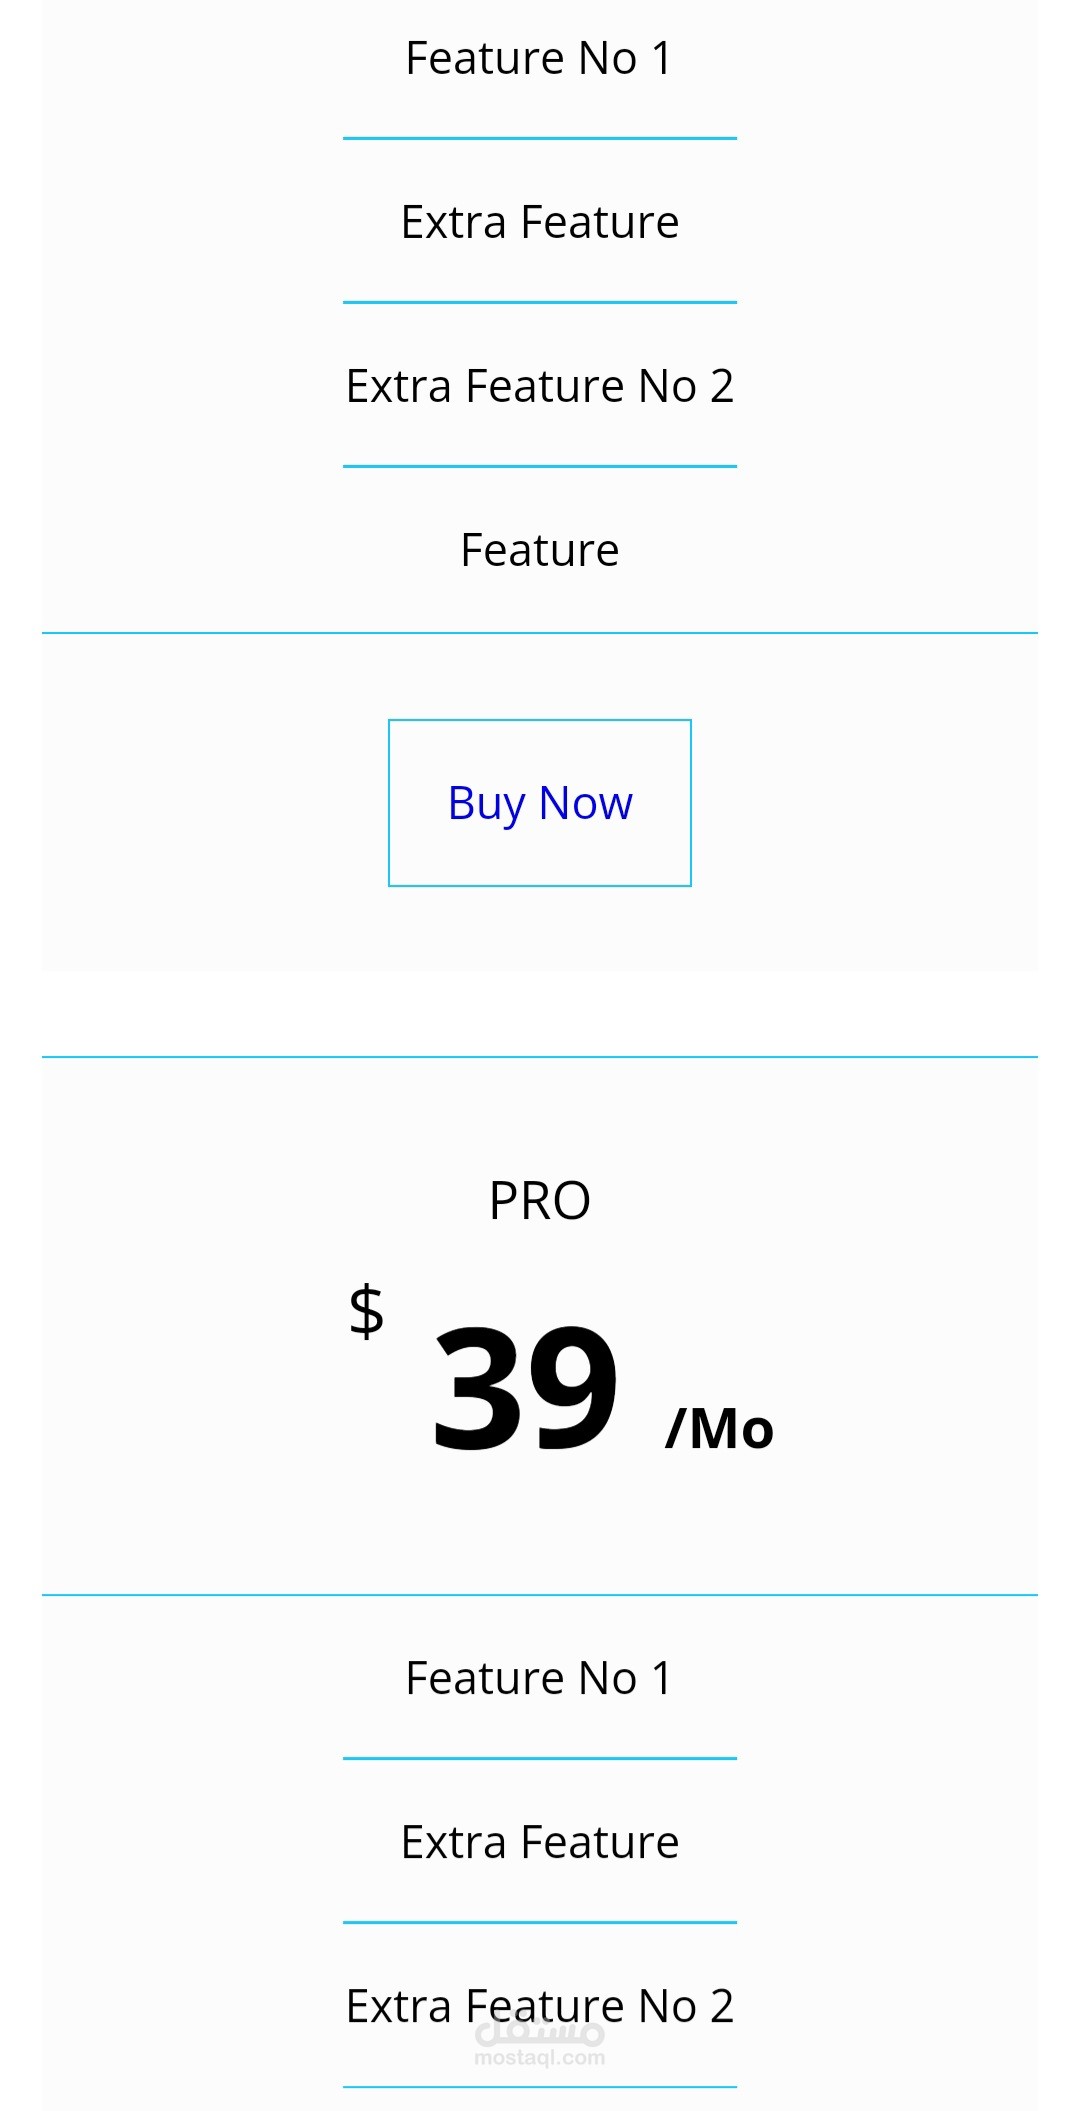Select Extra Feature No 2 above Buy Now

point(539,386)
